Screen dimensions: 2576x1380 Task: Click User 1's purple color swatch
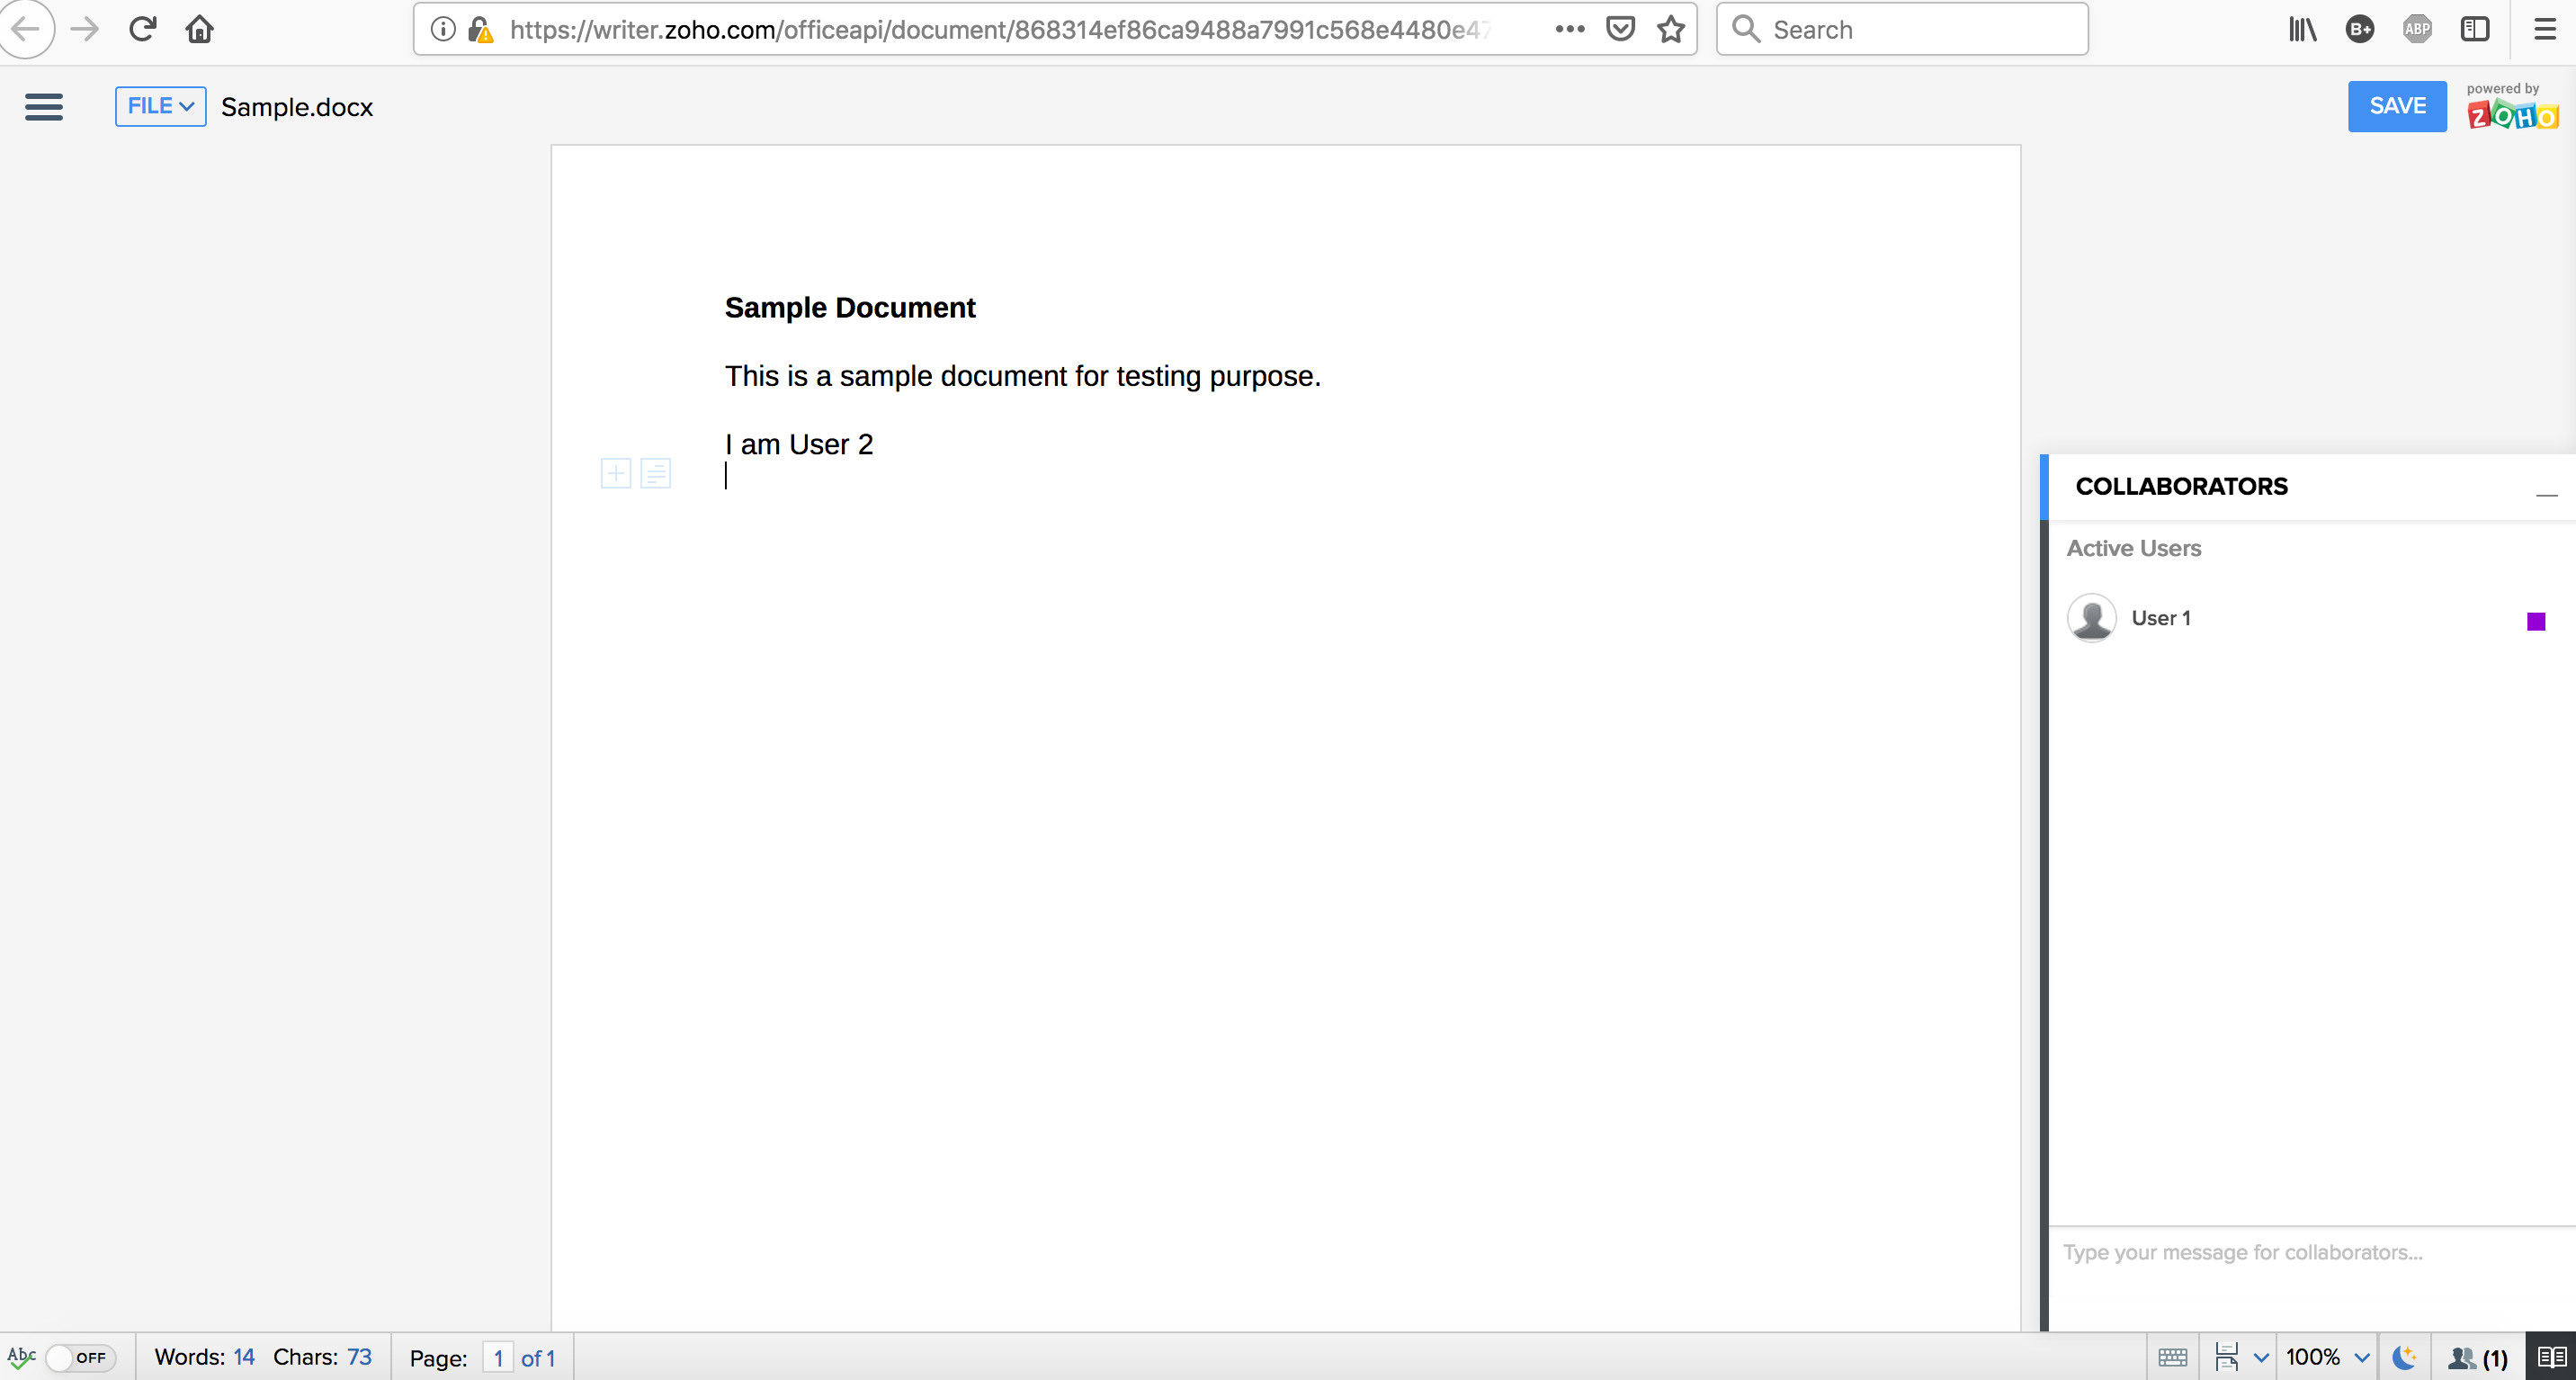2536,622
